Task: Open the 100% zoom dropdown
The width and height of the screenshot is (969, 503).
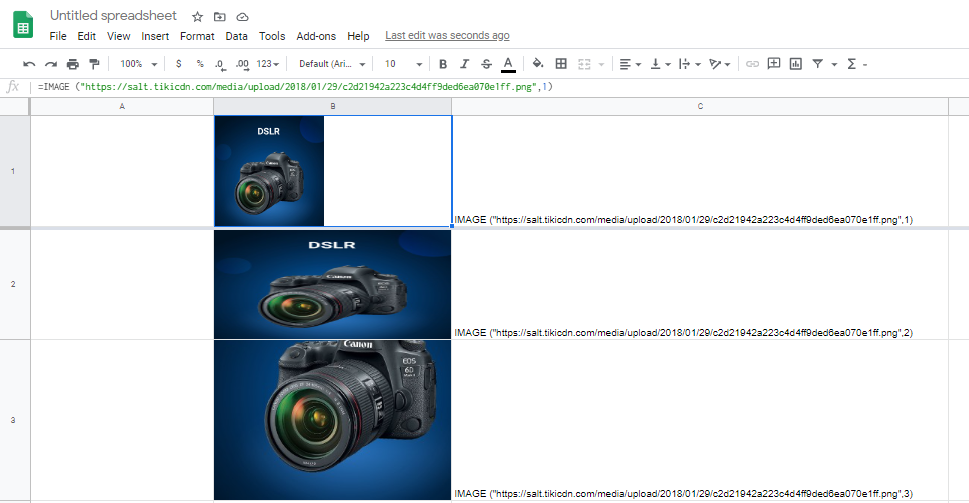Action: (x=138, y=64)
